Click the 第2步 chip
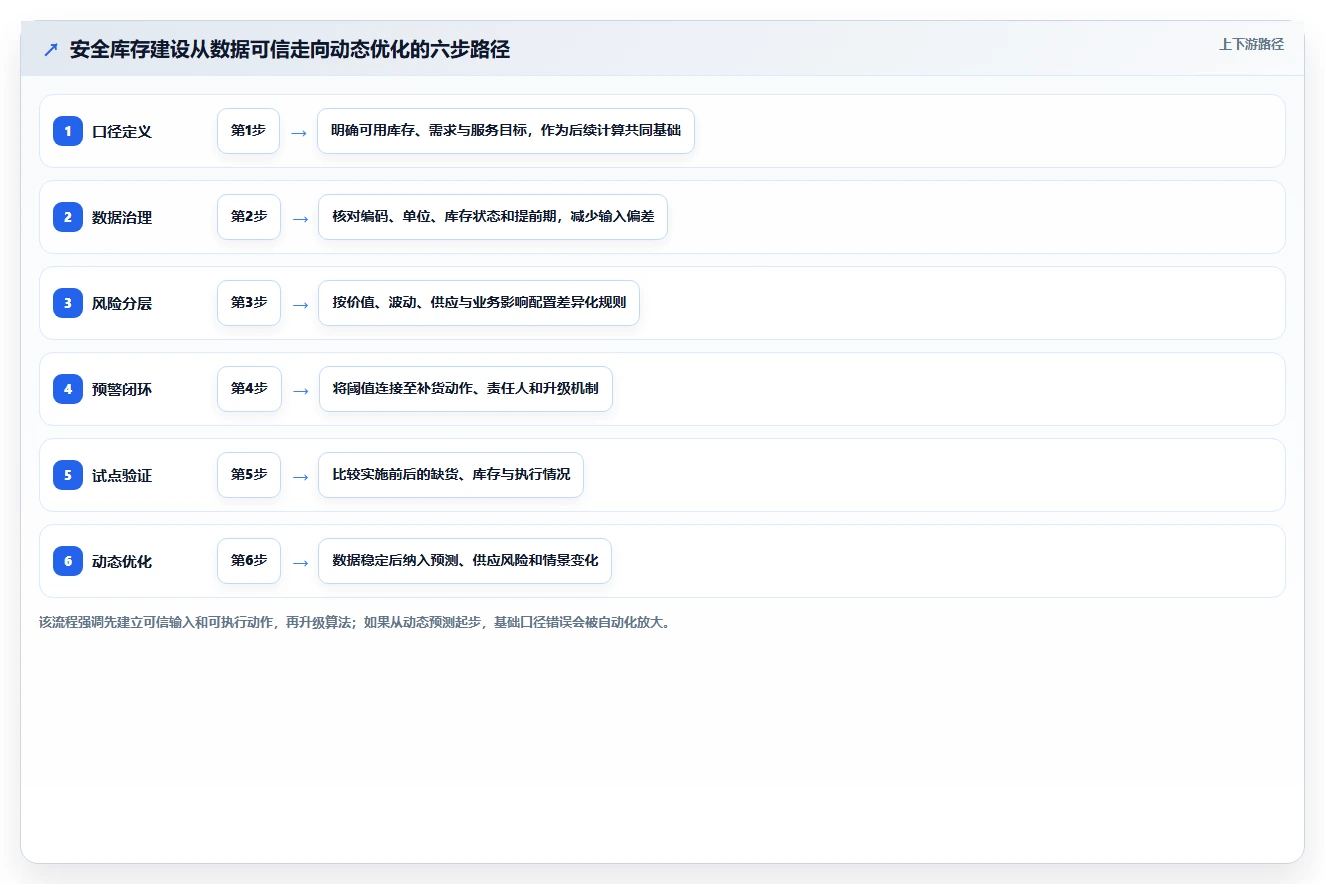The width and height of the screenshot is (1325, 884). pyautogui.click(x=249, y=217)
